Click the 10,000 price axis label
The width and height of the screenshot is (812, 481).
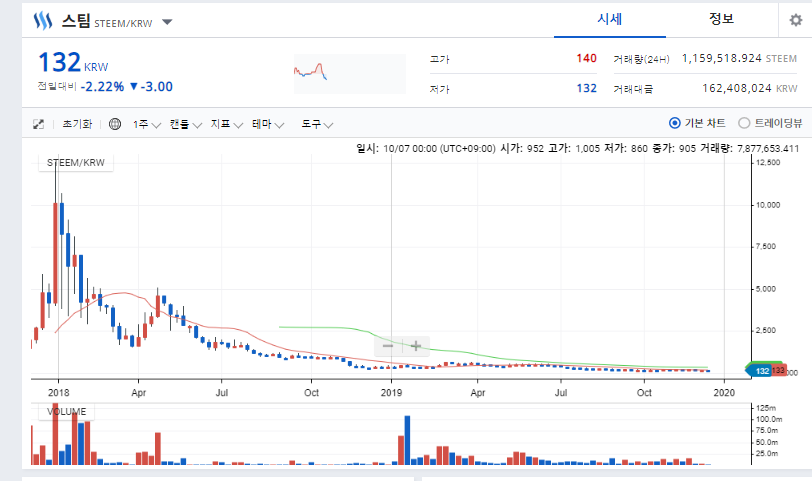(x=767, y=205)
